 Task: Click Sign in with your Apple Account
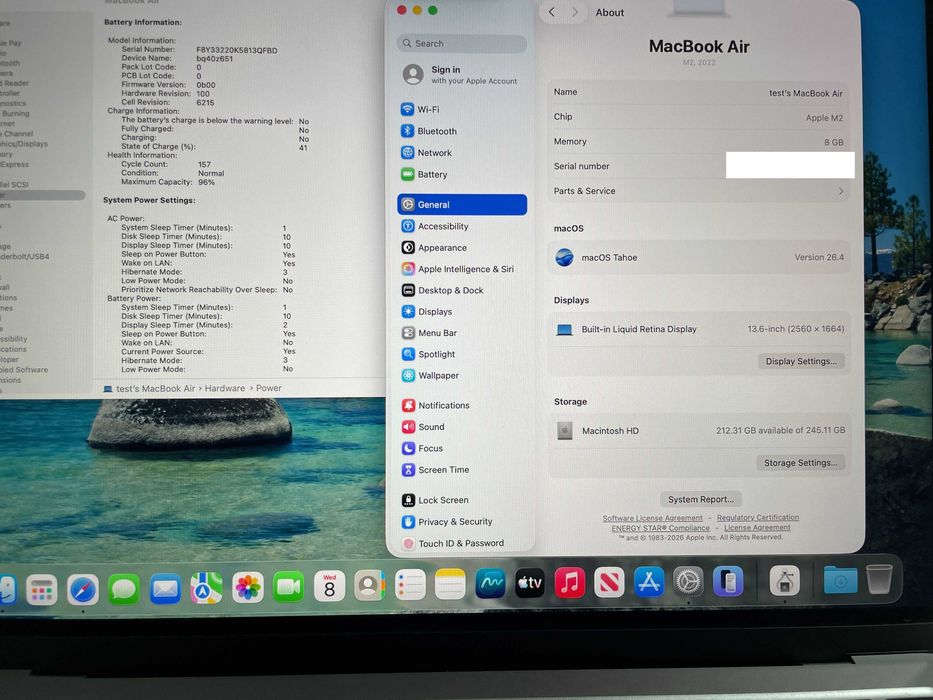(x=462, y=75)
